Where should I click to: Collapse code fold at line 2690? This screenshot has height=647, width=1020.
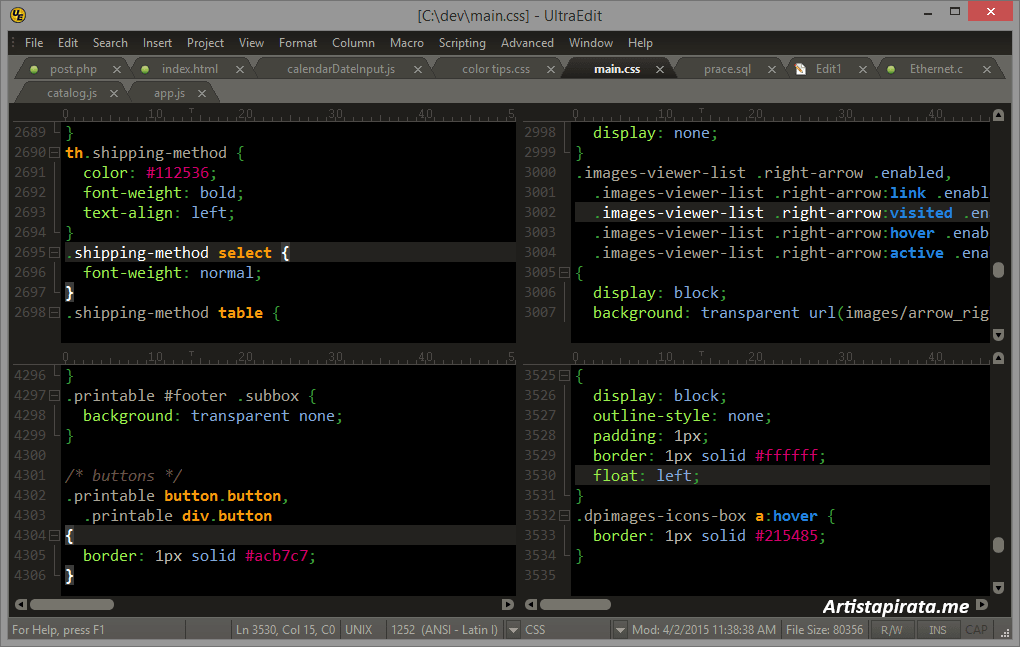(54, 153)
